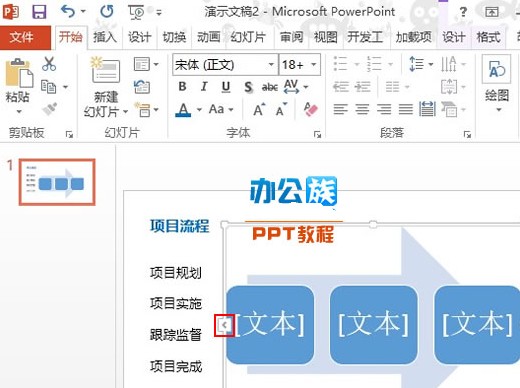Image resolution: width=520 pixels, height=388 pixels.
Task: Expand the SmartArt text pane arrow
Action: point(224,325)
